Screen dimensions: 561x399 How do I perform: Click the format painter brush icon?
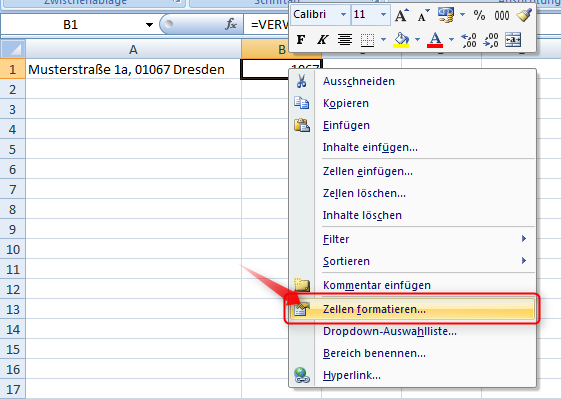pos(524,15)
